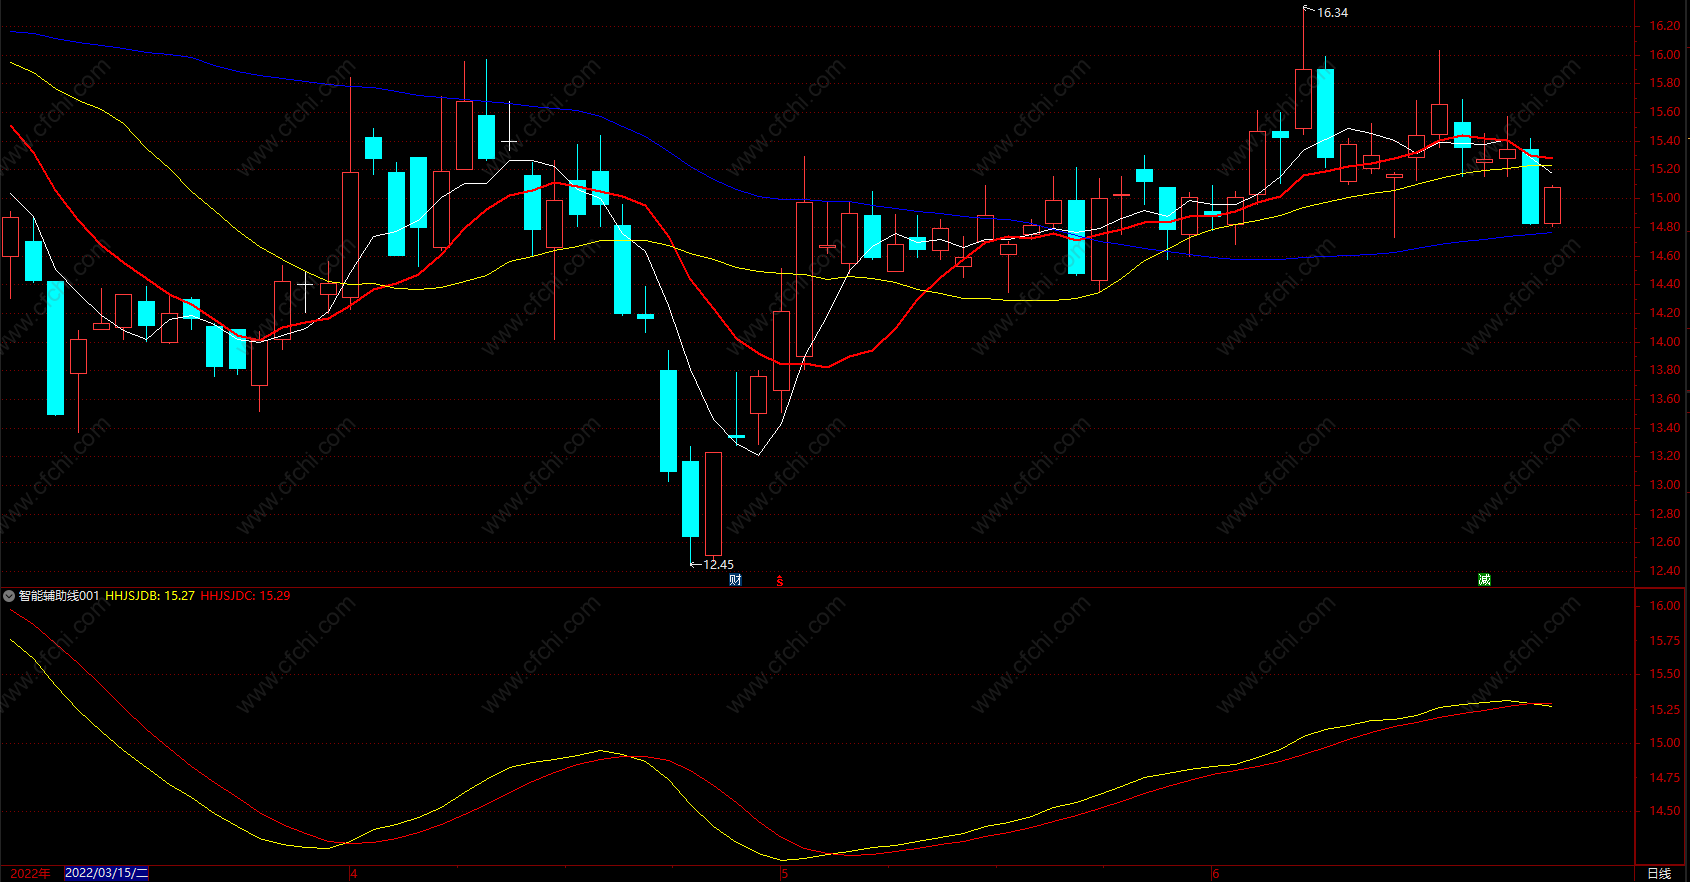Click the 16.20 price axis label
The image size is (1690, 882).
pos(1665,26)
